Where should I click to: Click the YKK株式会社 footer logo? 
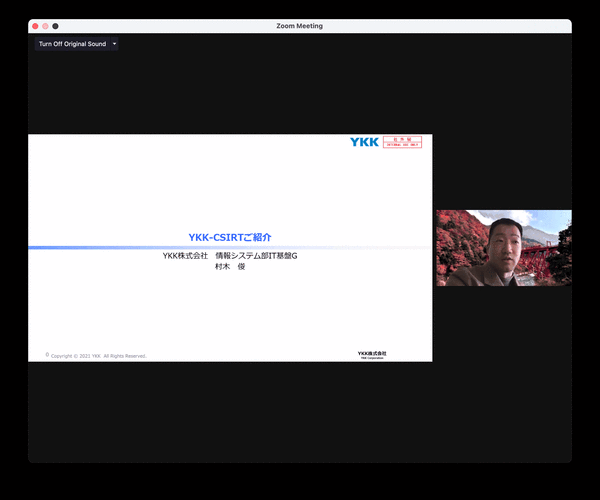click(372, 355)
